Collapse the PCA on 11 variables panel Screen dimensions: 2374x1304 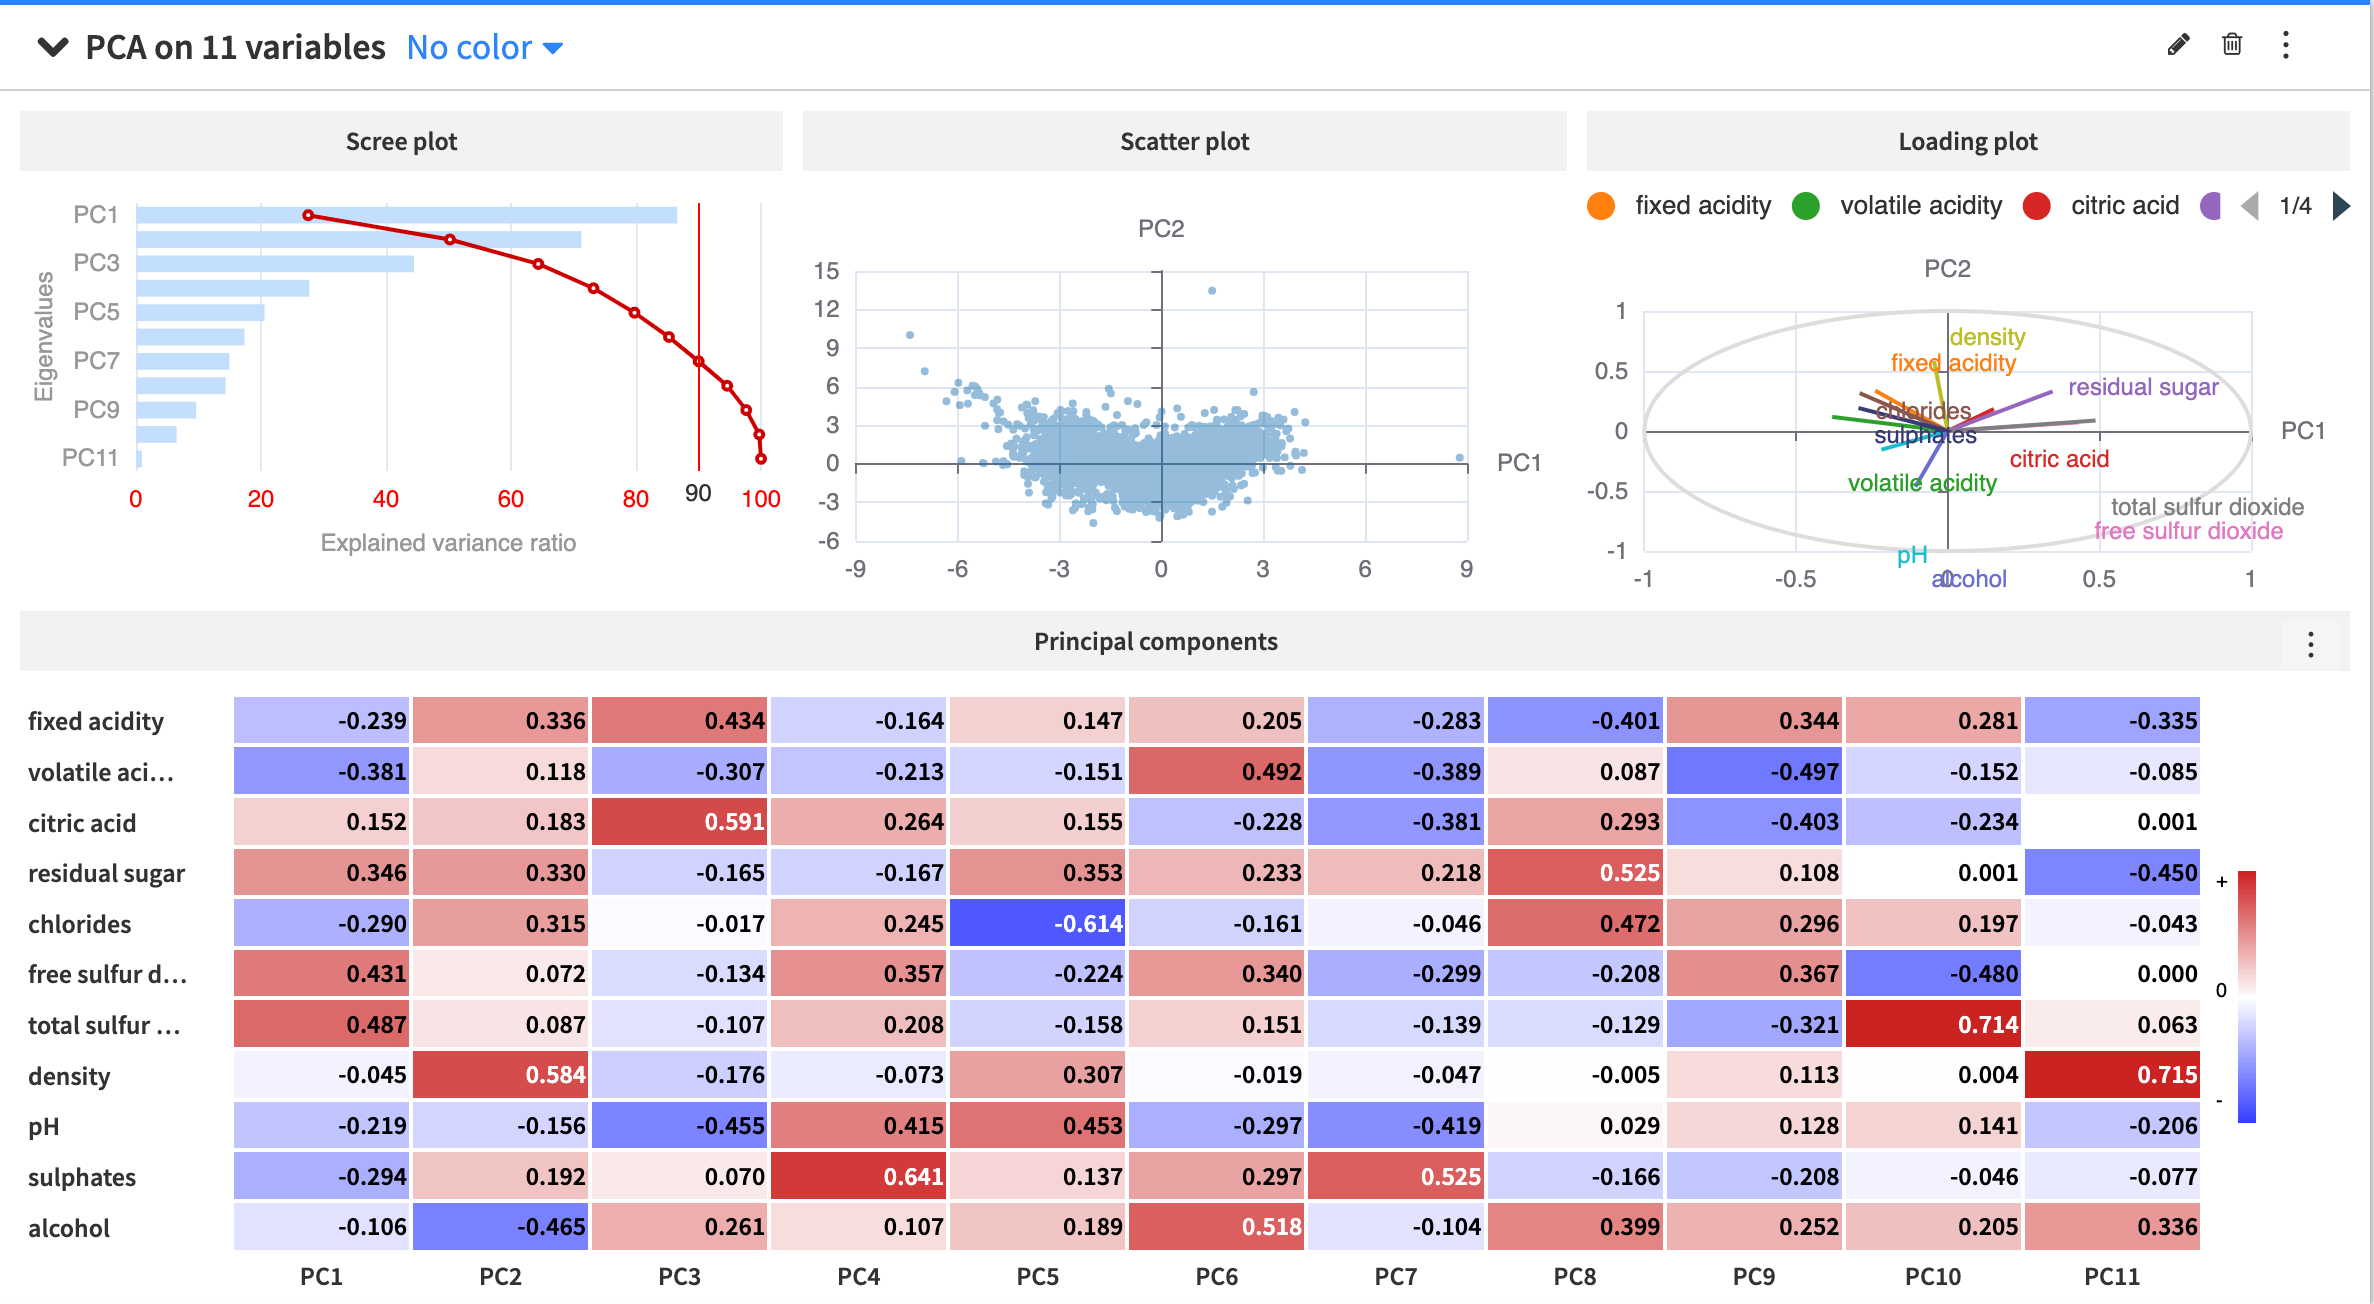(52, 46)
